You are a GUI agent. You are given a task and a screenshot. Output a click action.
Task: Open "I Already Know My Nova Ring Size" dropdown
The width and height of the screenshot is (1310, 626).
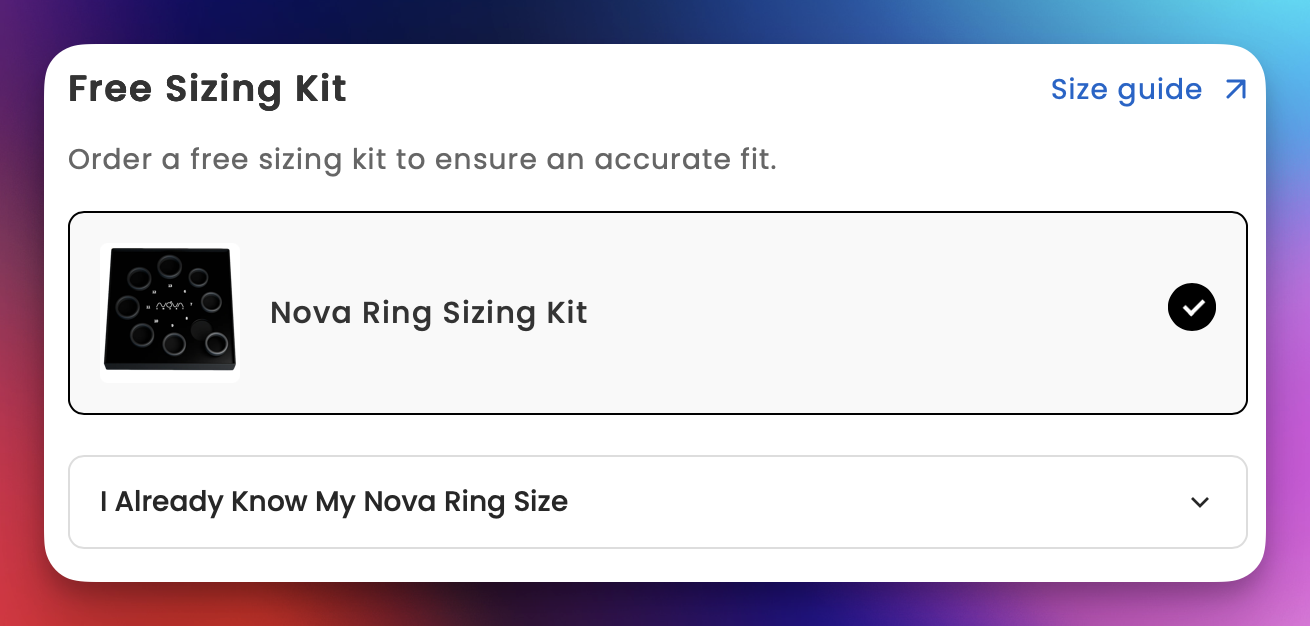coord(658,502)
